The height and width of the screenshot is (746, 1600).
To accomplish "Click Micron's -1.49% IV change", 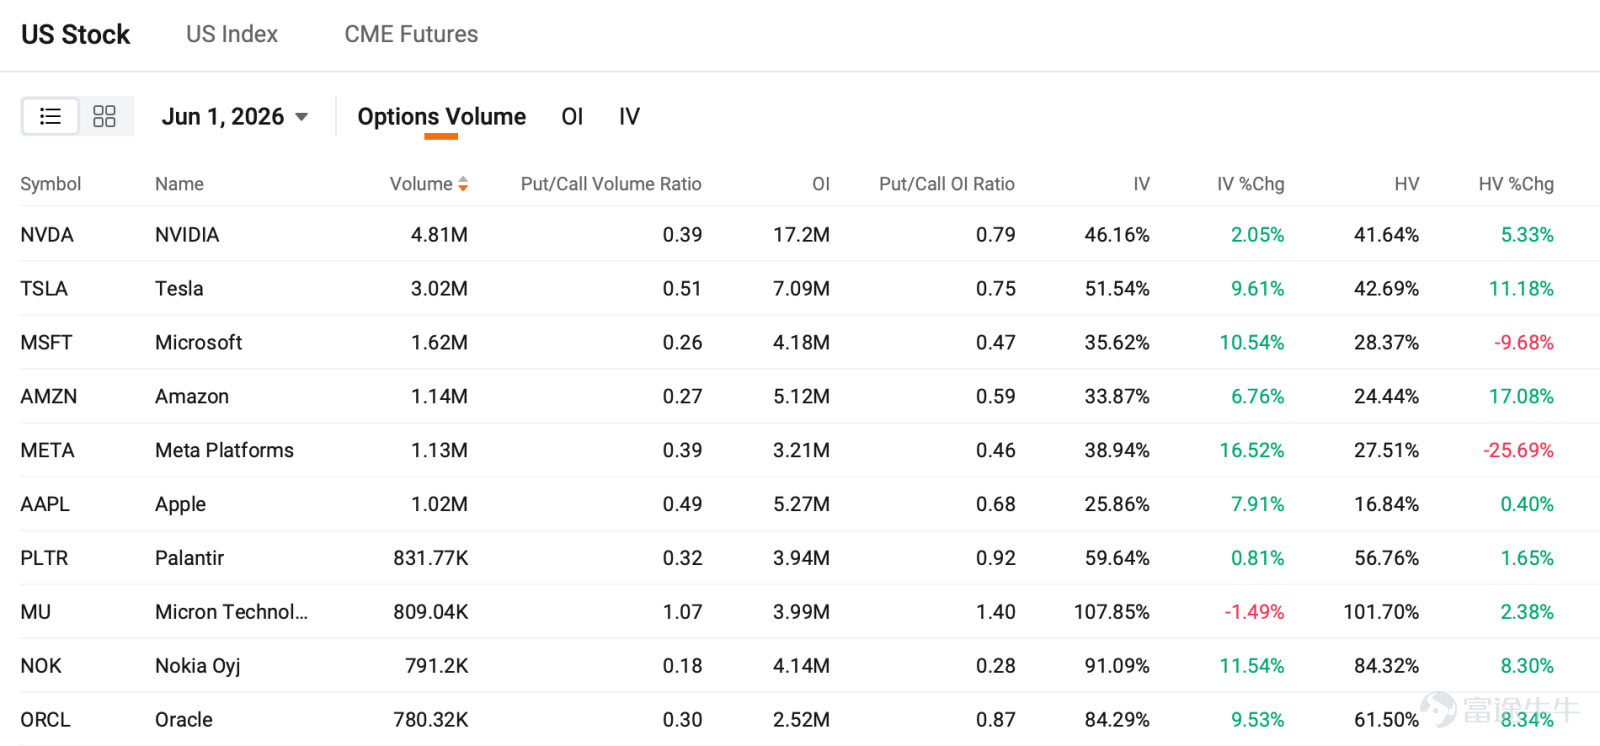I will (1254, 612).
